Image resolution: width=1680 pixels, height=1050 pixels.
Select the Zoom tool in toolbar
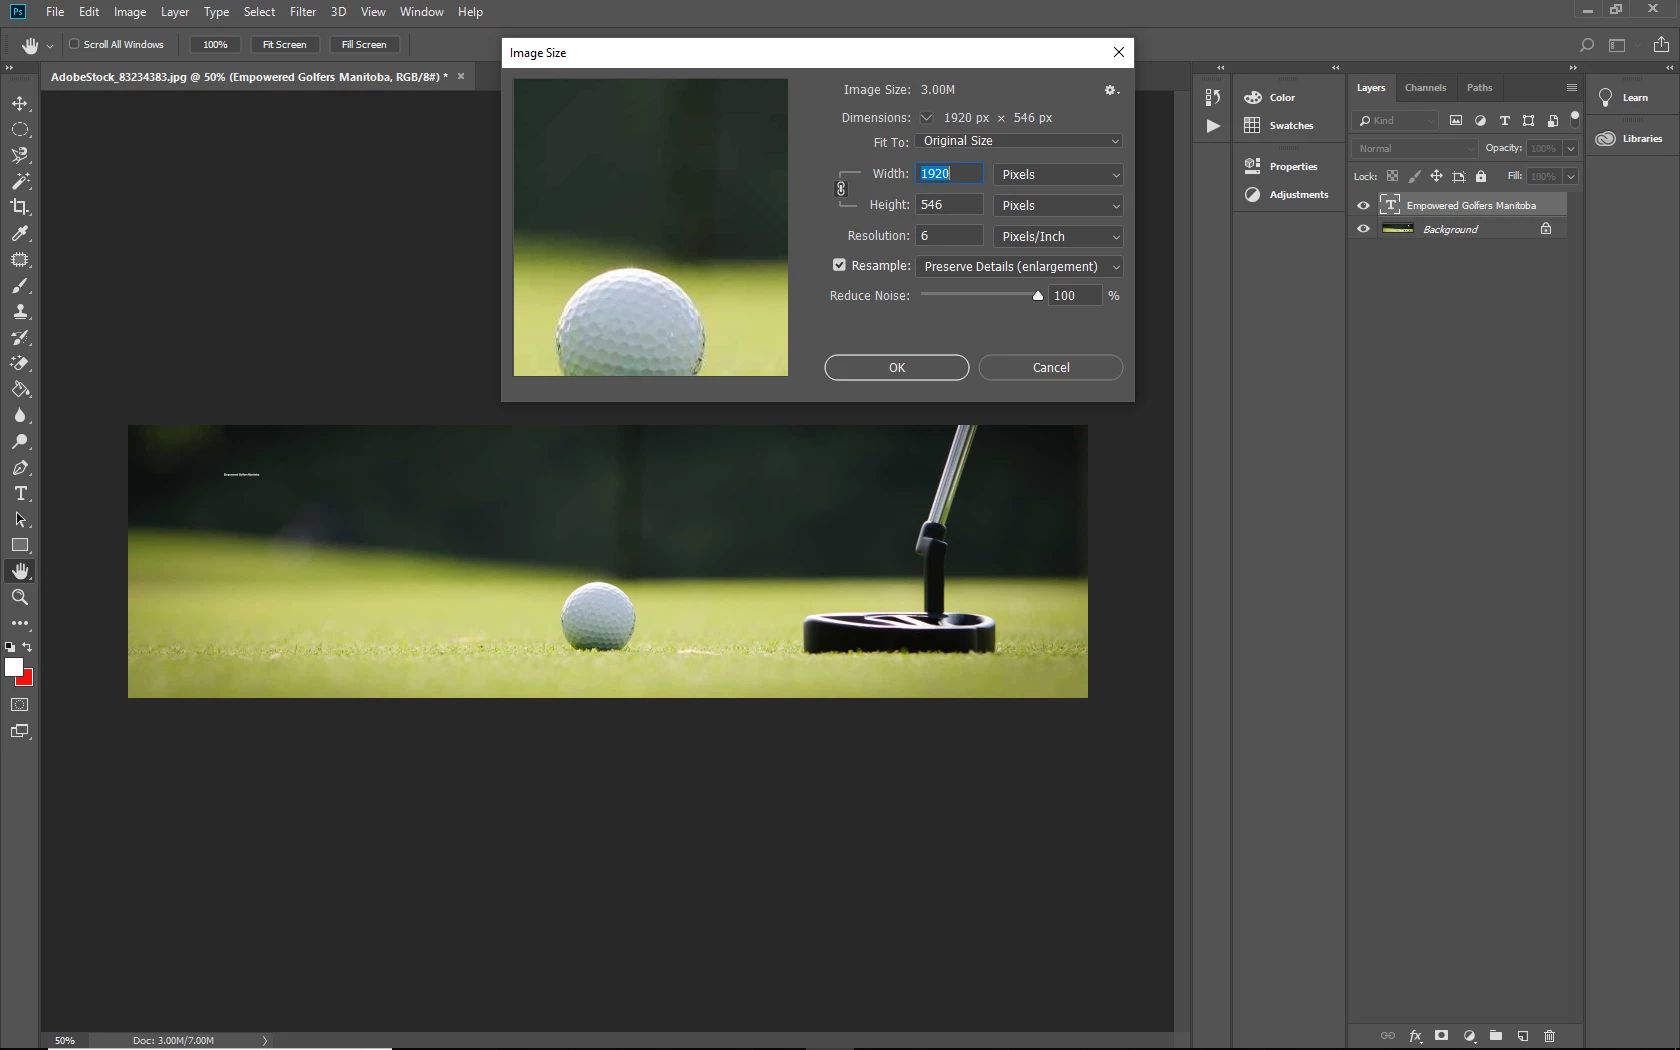pos(20,597)
